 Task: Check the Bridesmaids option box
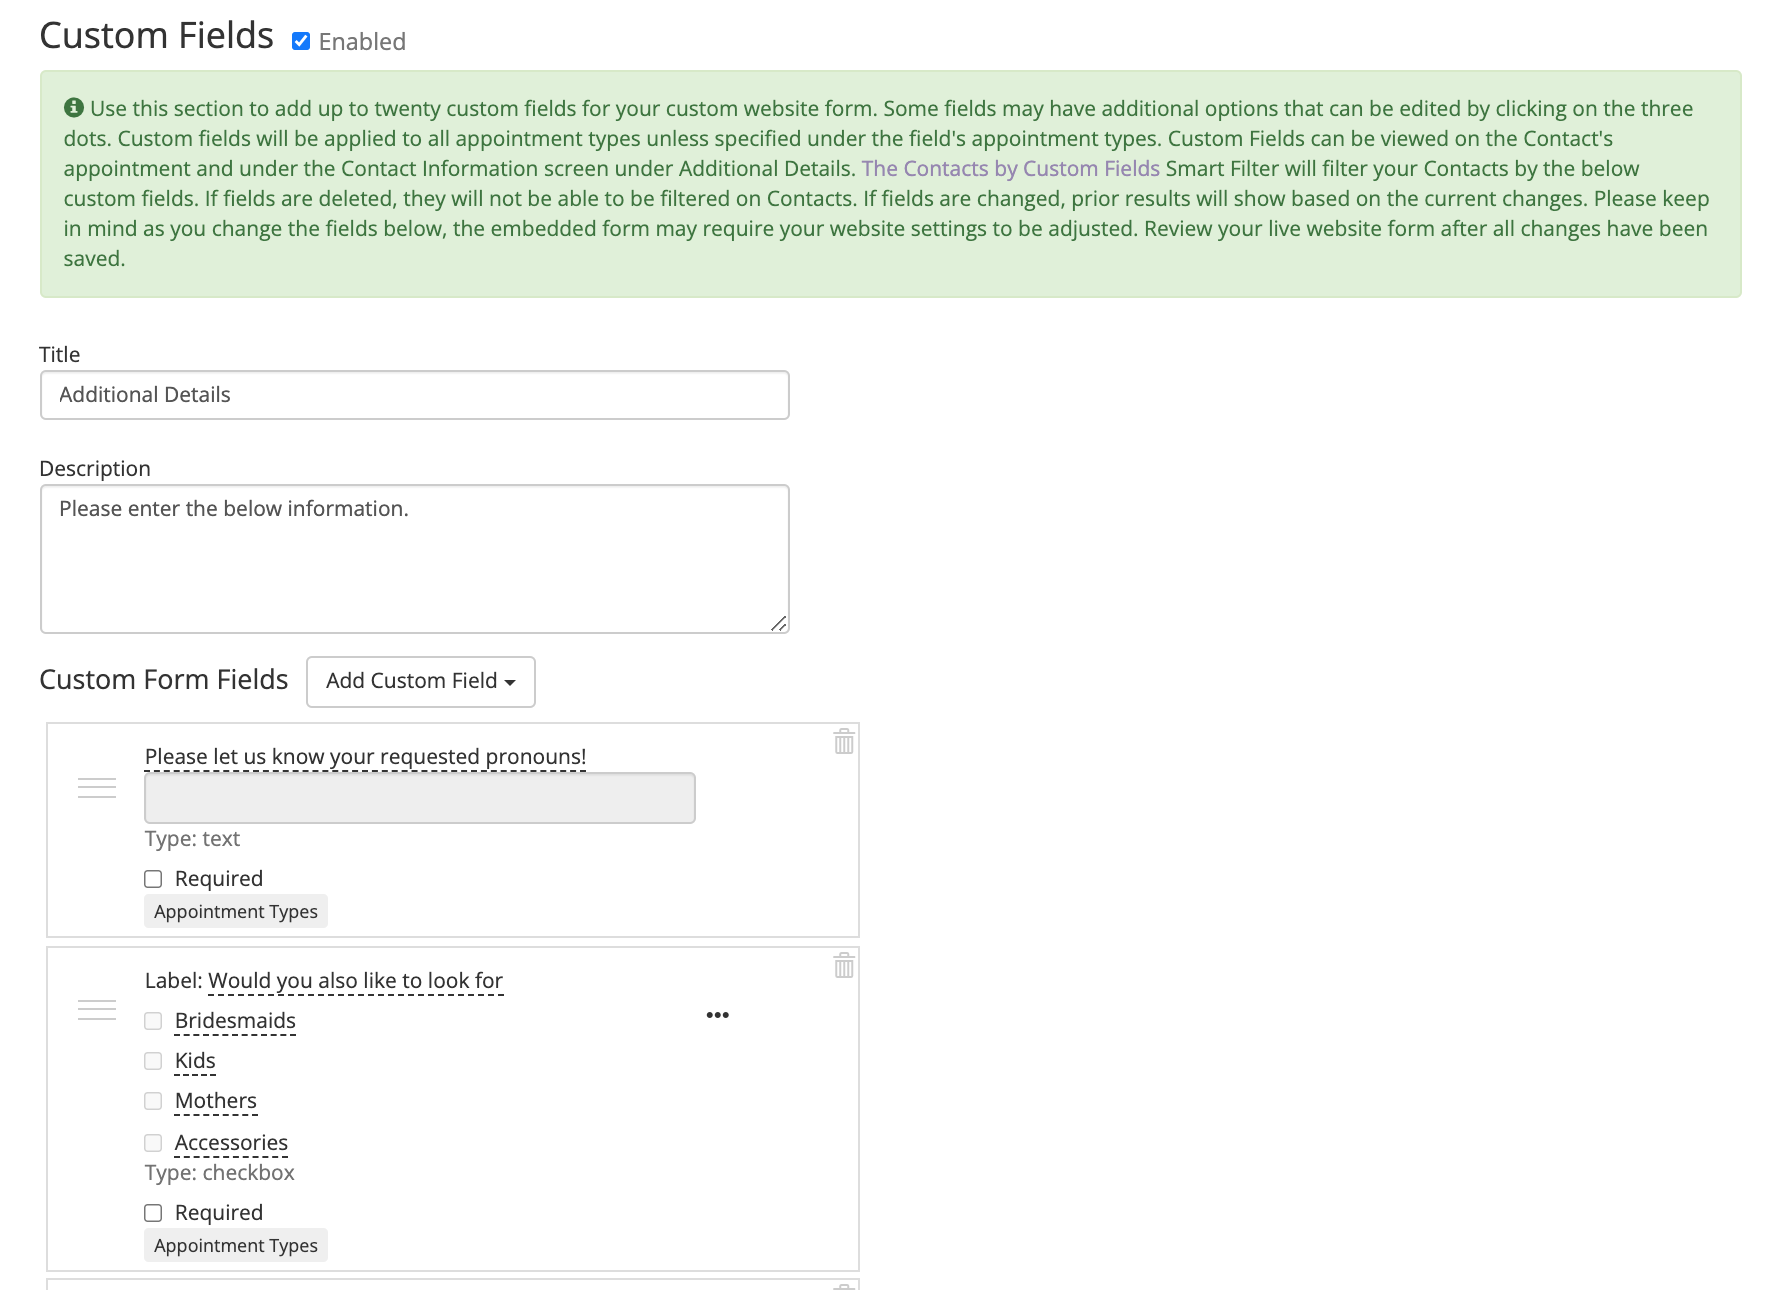coord(153,1021)
